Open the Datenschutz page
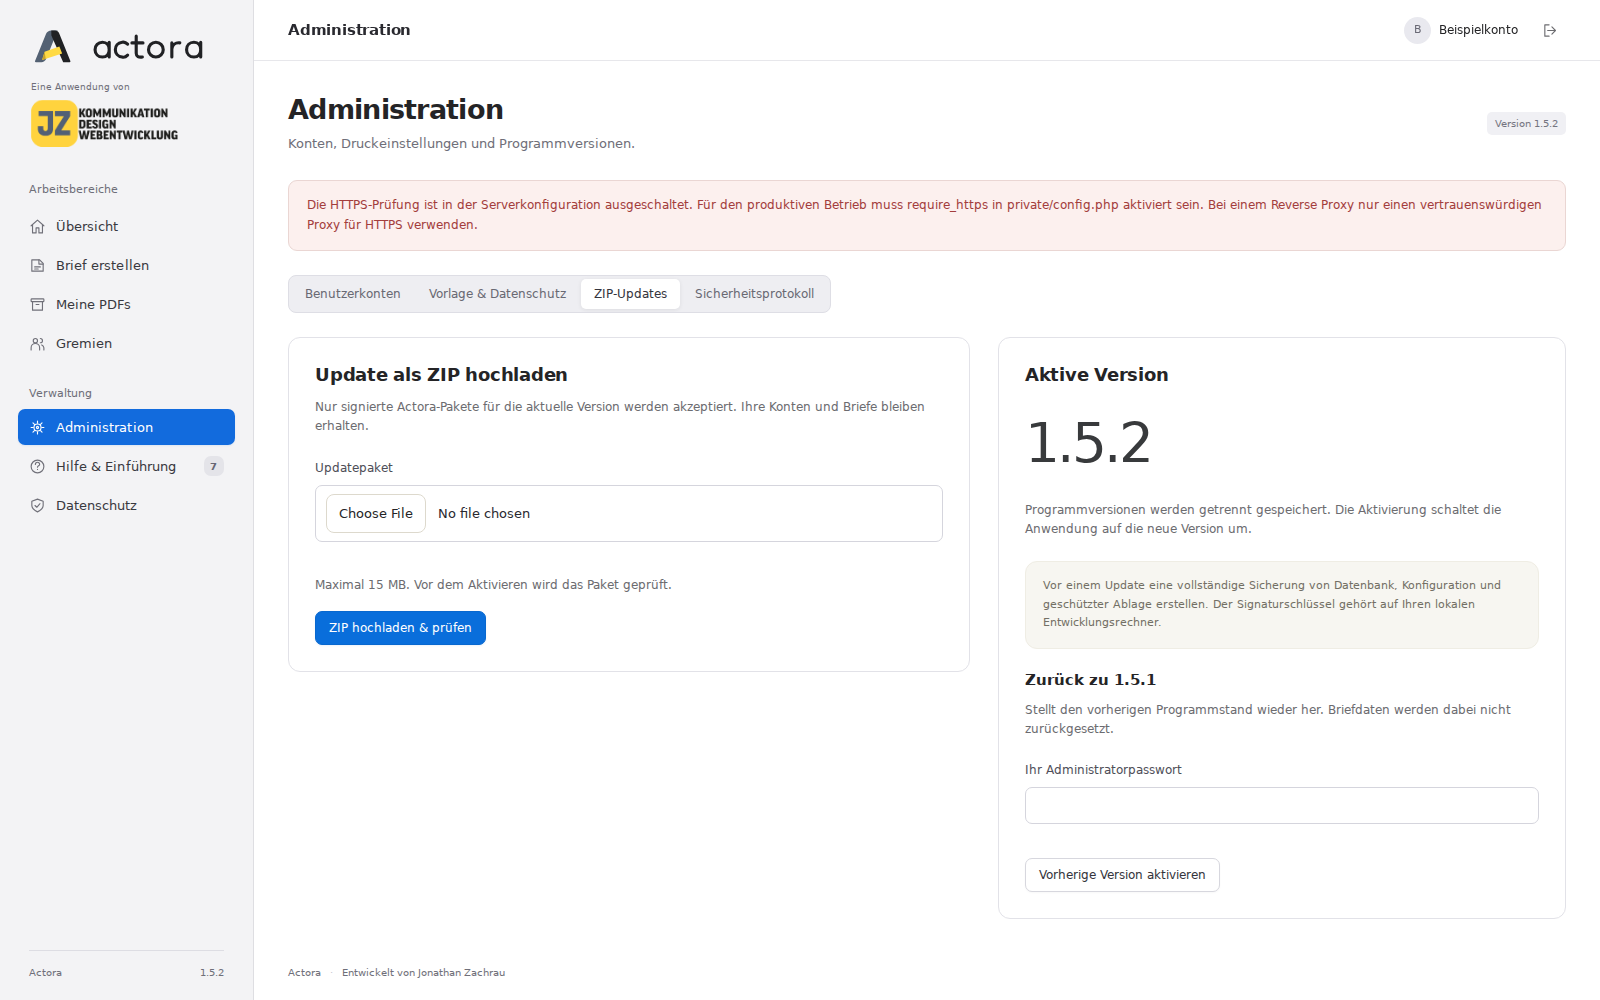This screenshot has height=1000, width=1600. tap(126, 506)
